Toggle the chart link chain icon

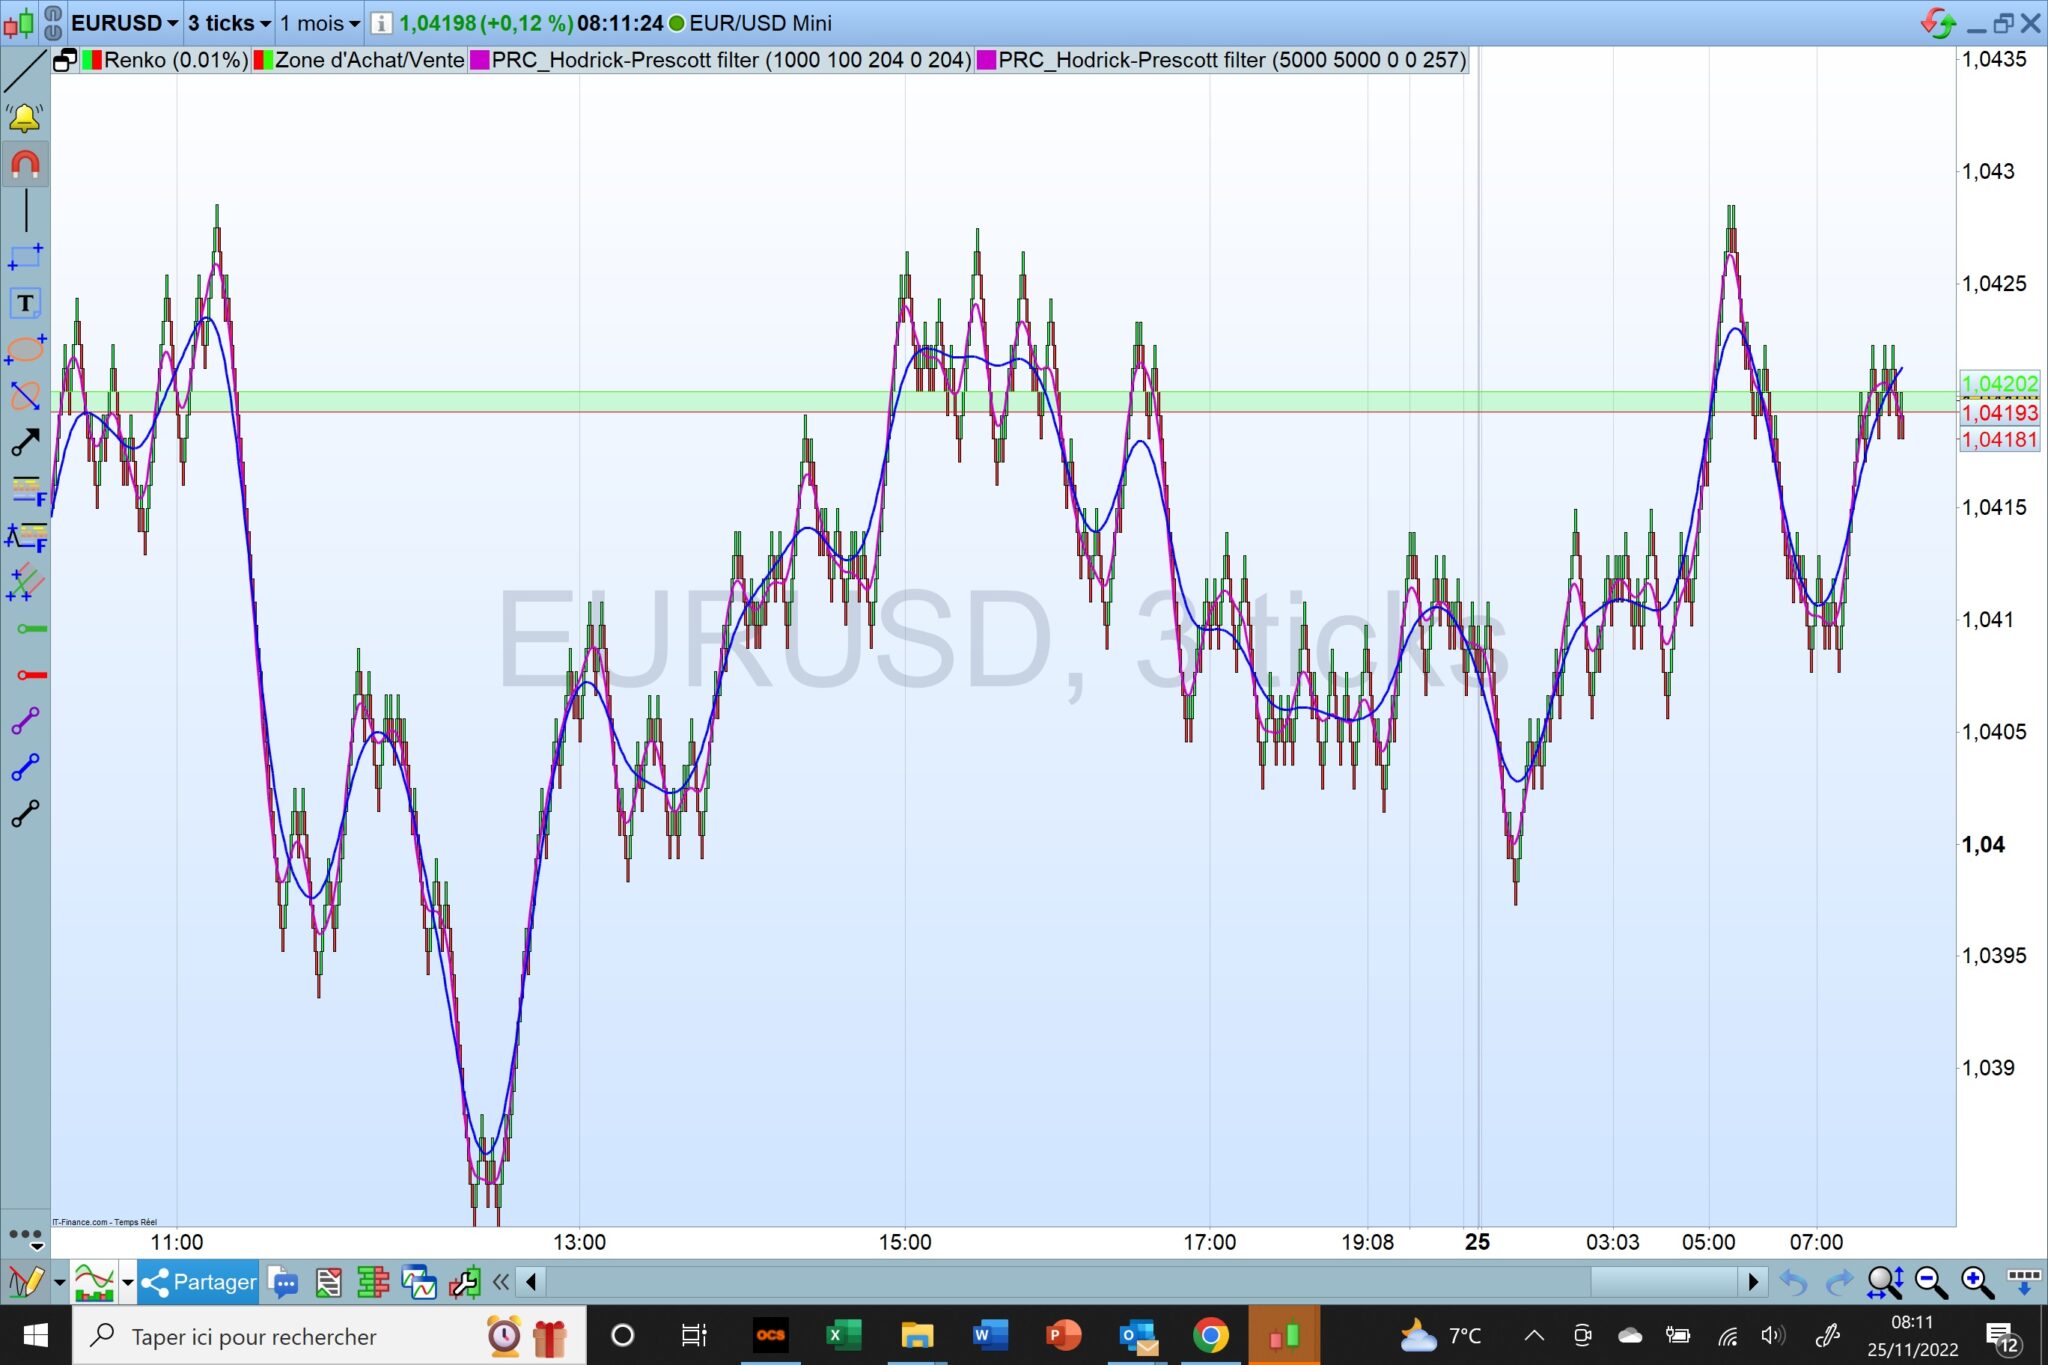pos(53,22)
